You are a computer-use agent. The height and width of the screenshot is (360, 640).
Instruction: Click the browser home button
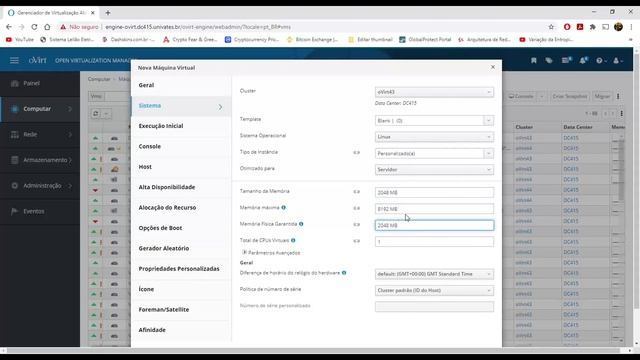(x=47, y=27)
